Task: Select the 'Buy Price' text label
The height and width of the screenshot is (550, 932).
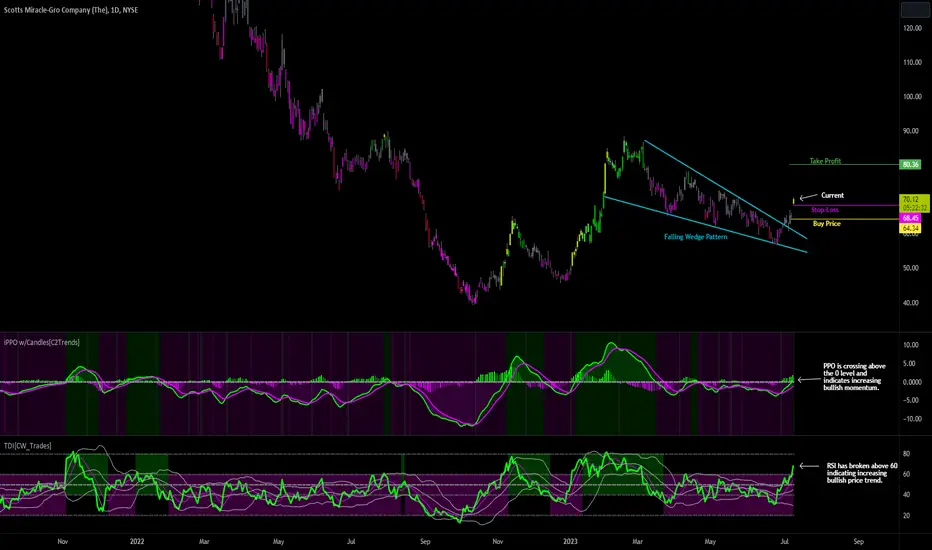Action: pos(826,224)
